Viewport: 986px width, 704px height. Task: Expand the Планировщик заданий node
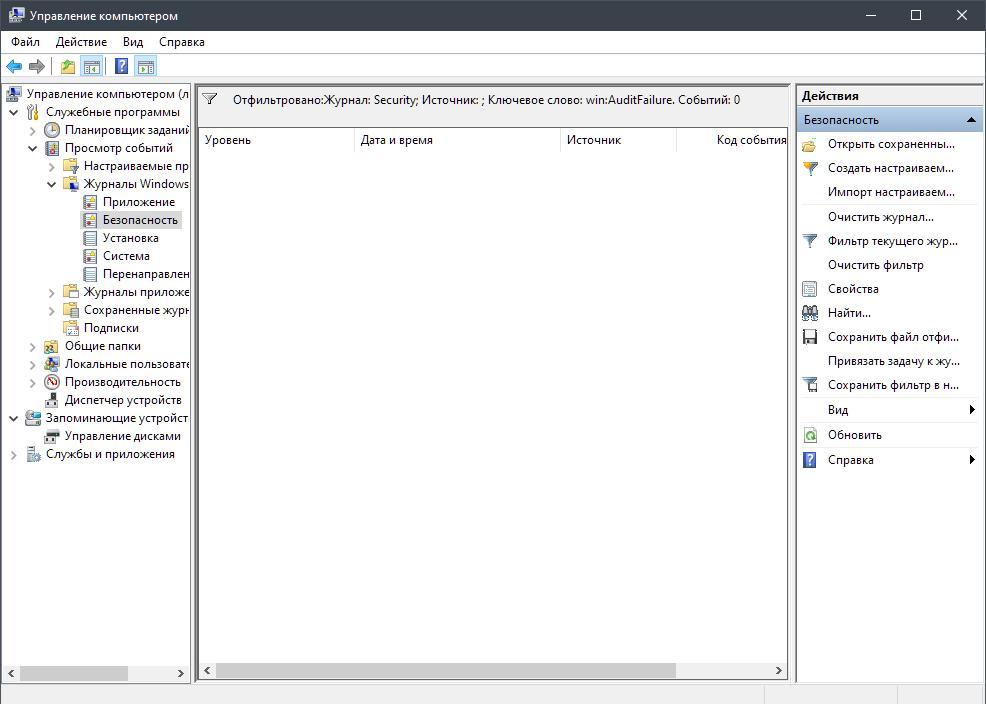(33, 131)
